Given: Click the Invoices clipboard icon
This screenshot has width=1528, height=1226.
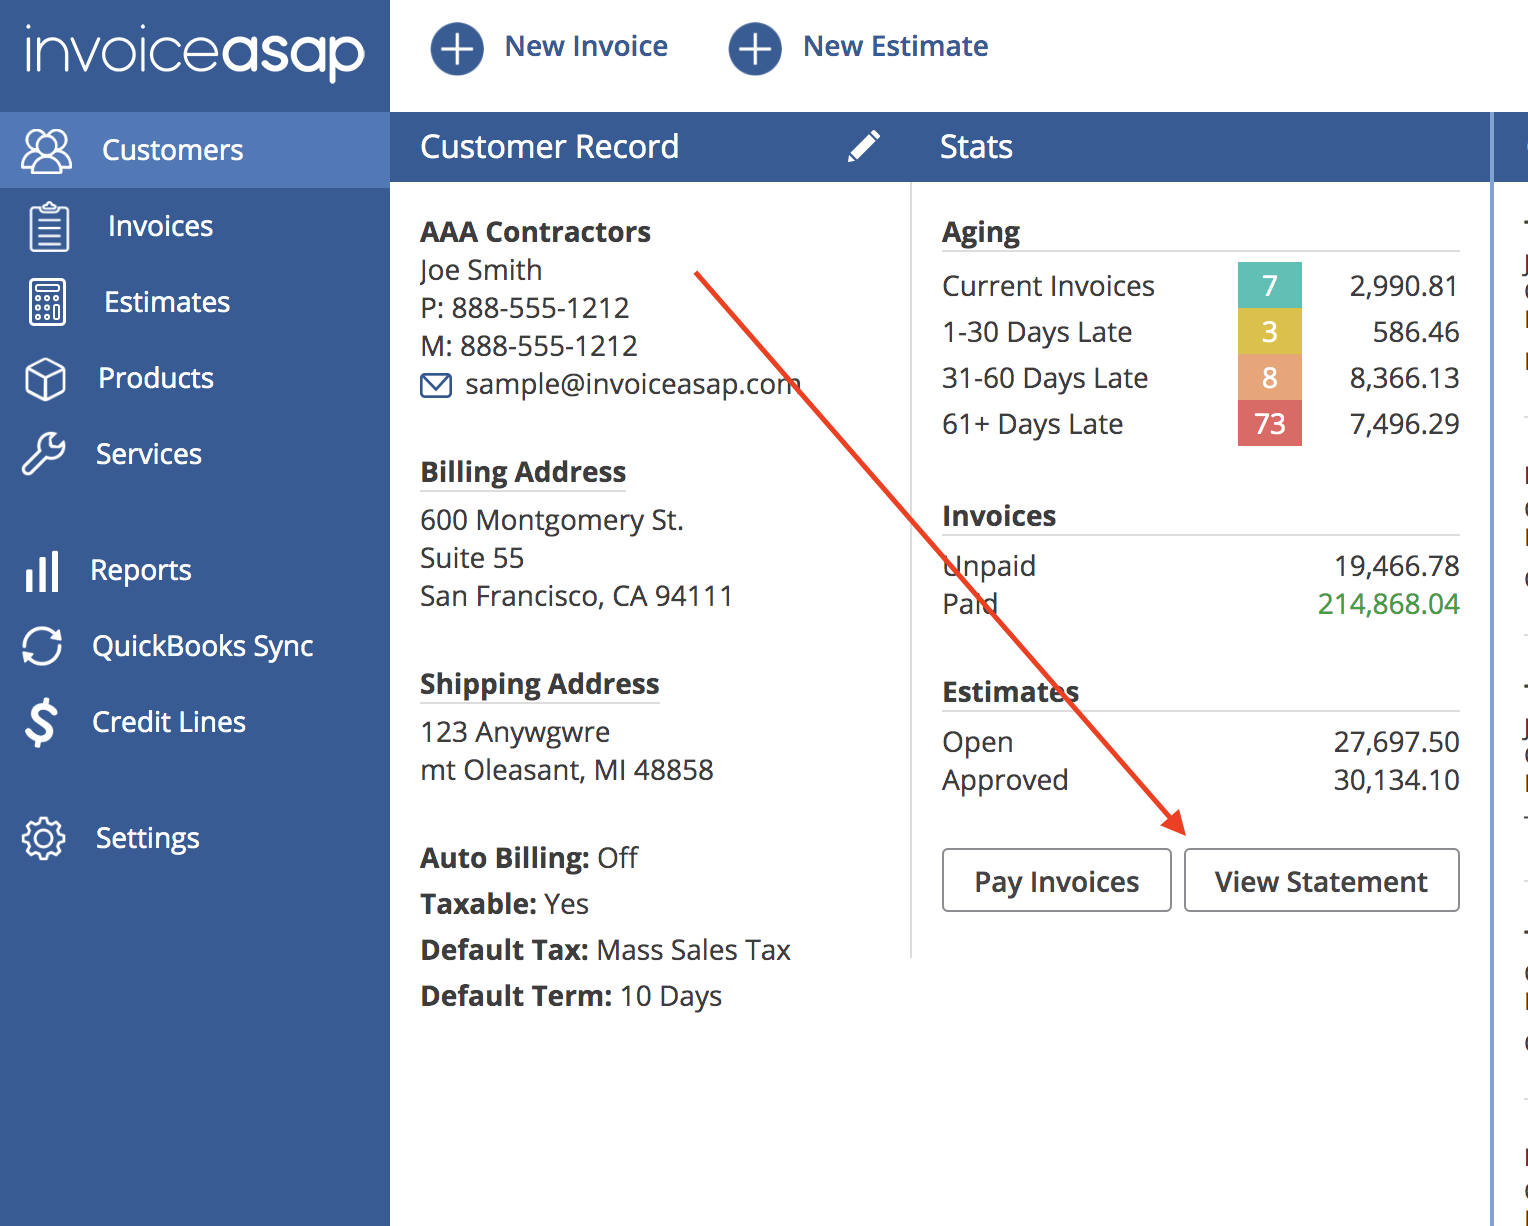Looking at the screenshot, I should tap(48, 226).
